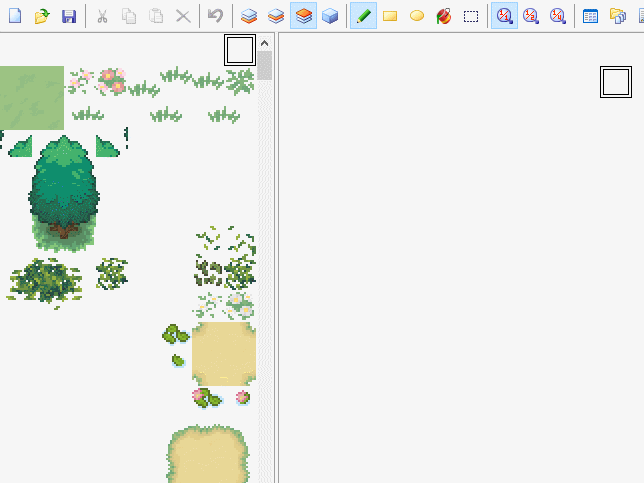Switch to the second map layer
Image resolution: width=644 pixels, height=483 pixels.
coord(276,16)
